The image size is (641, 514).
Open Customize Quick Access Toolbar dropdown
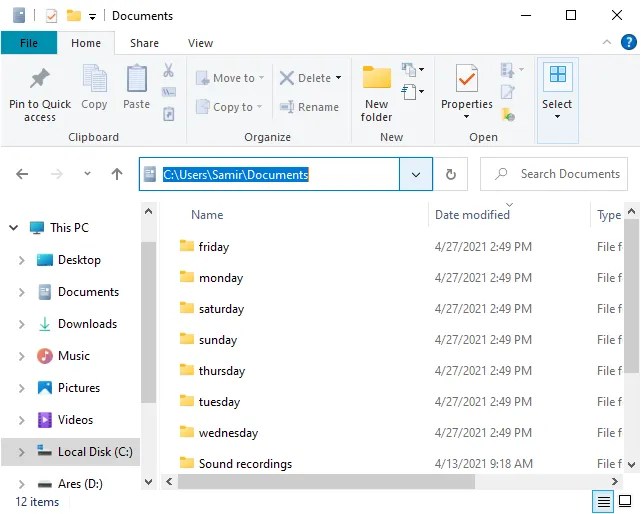click(x=93, y=17)
